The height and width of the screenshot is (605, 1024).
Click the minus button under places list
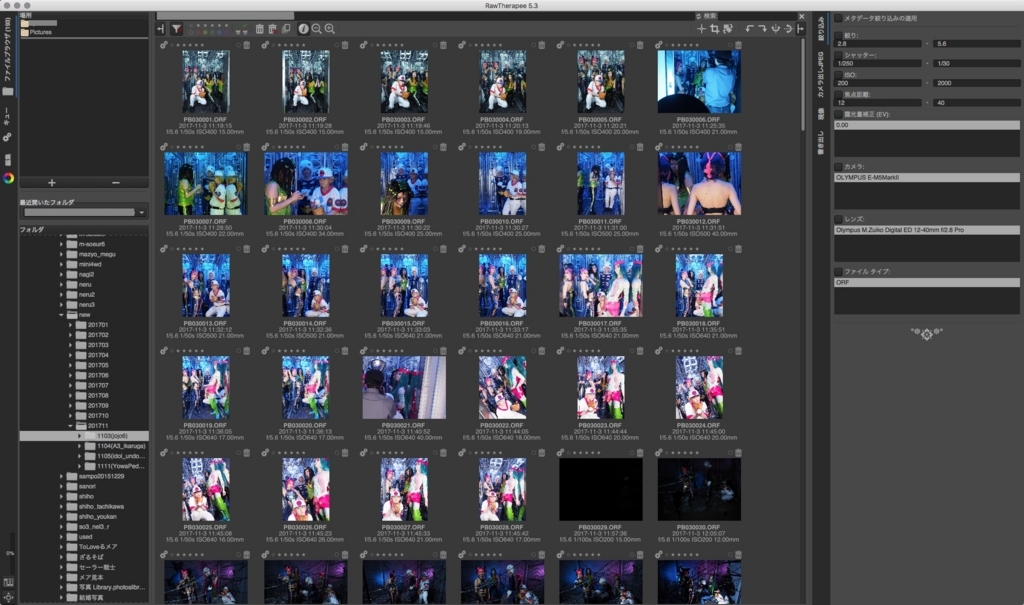(x=116, y=183)
